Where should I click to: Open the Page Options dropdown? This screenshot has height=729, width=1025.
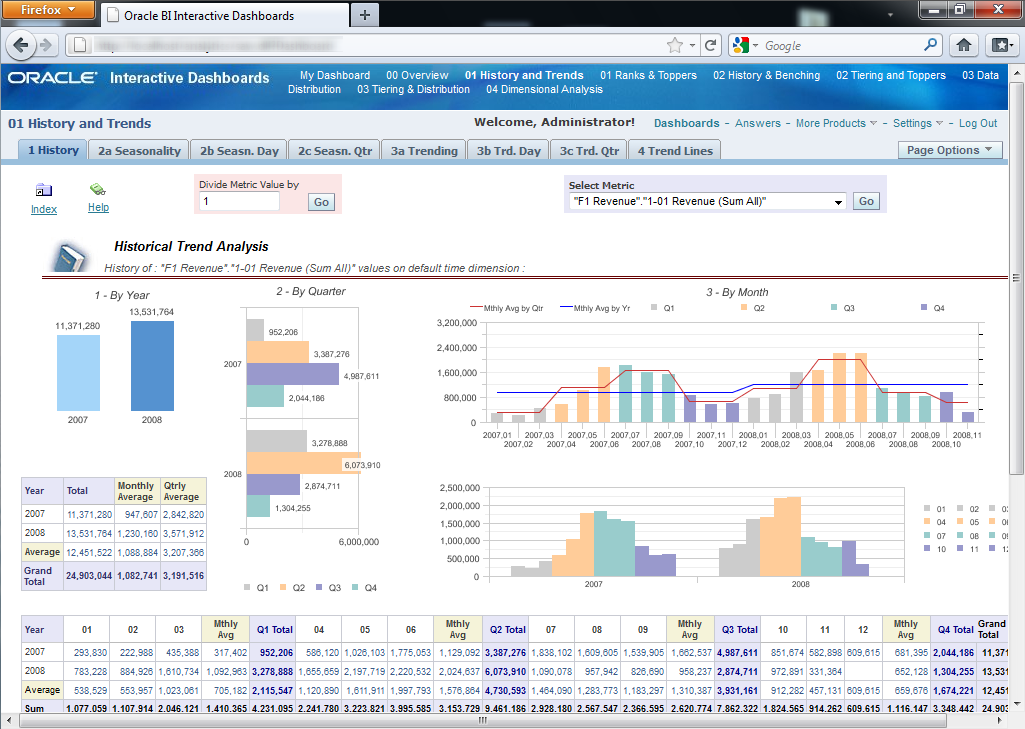[950, 150]
